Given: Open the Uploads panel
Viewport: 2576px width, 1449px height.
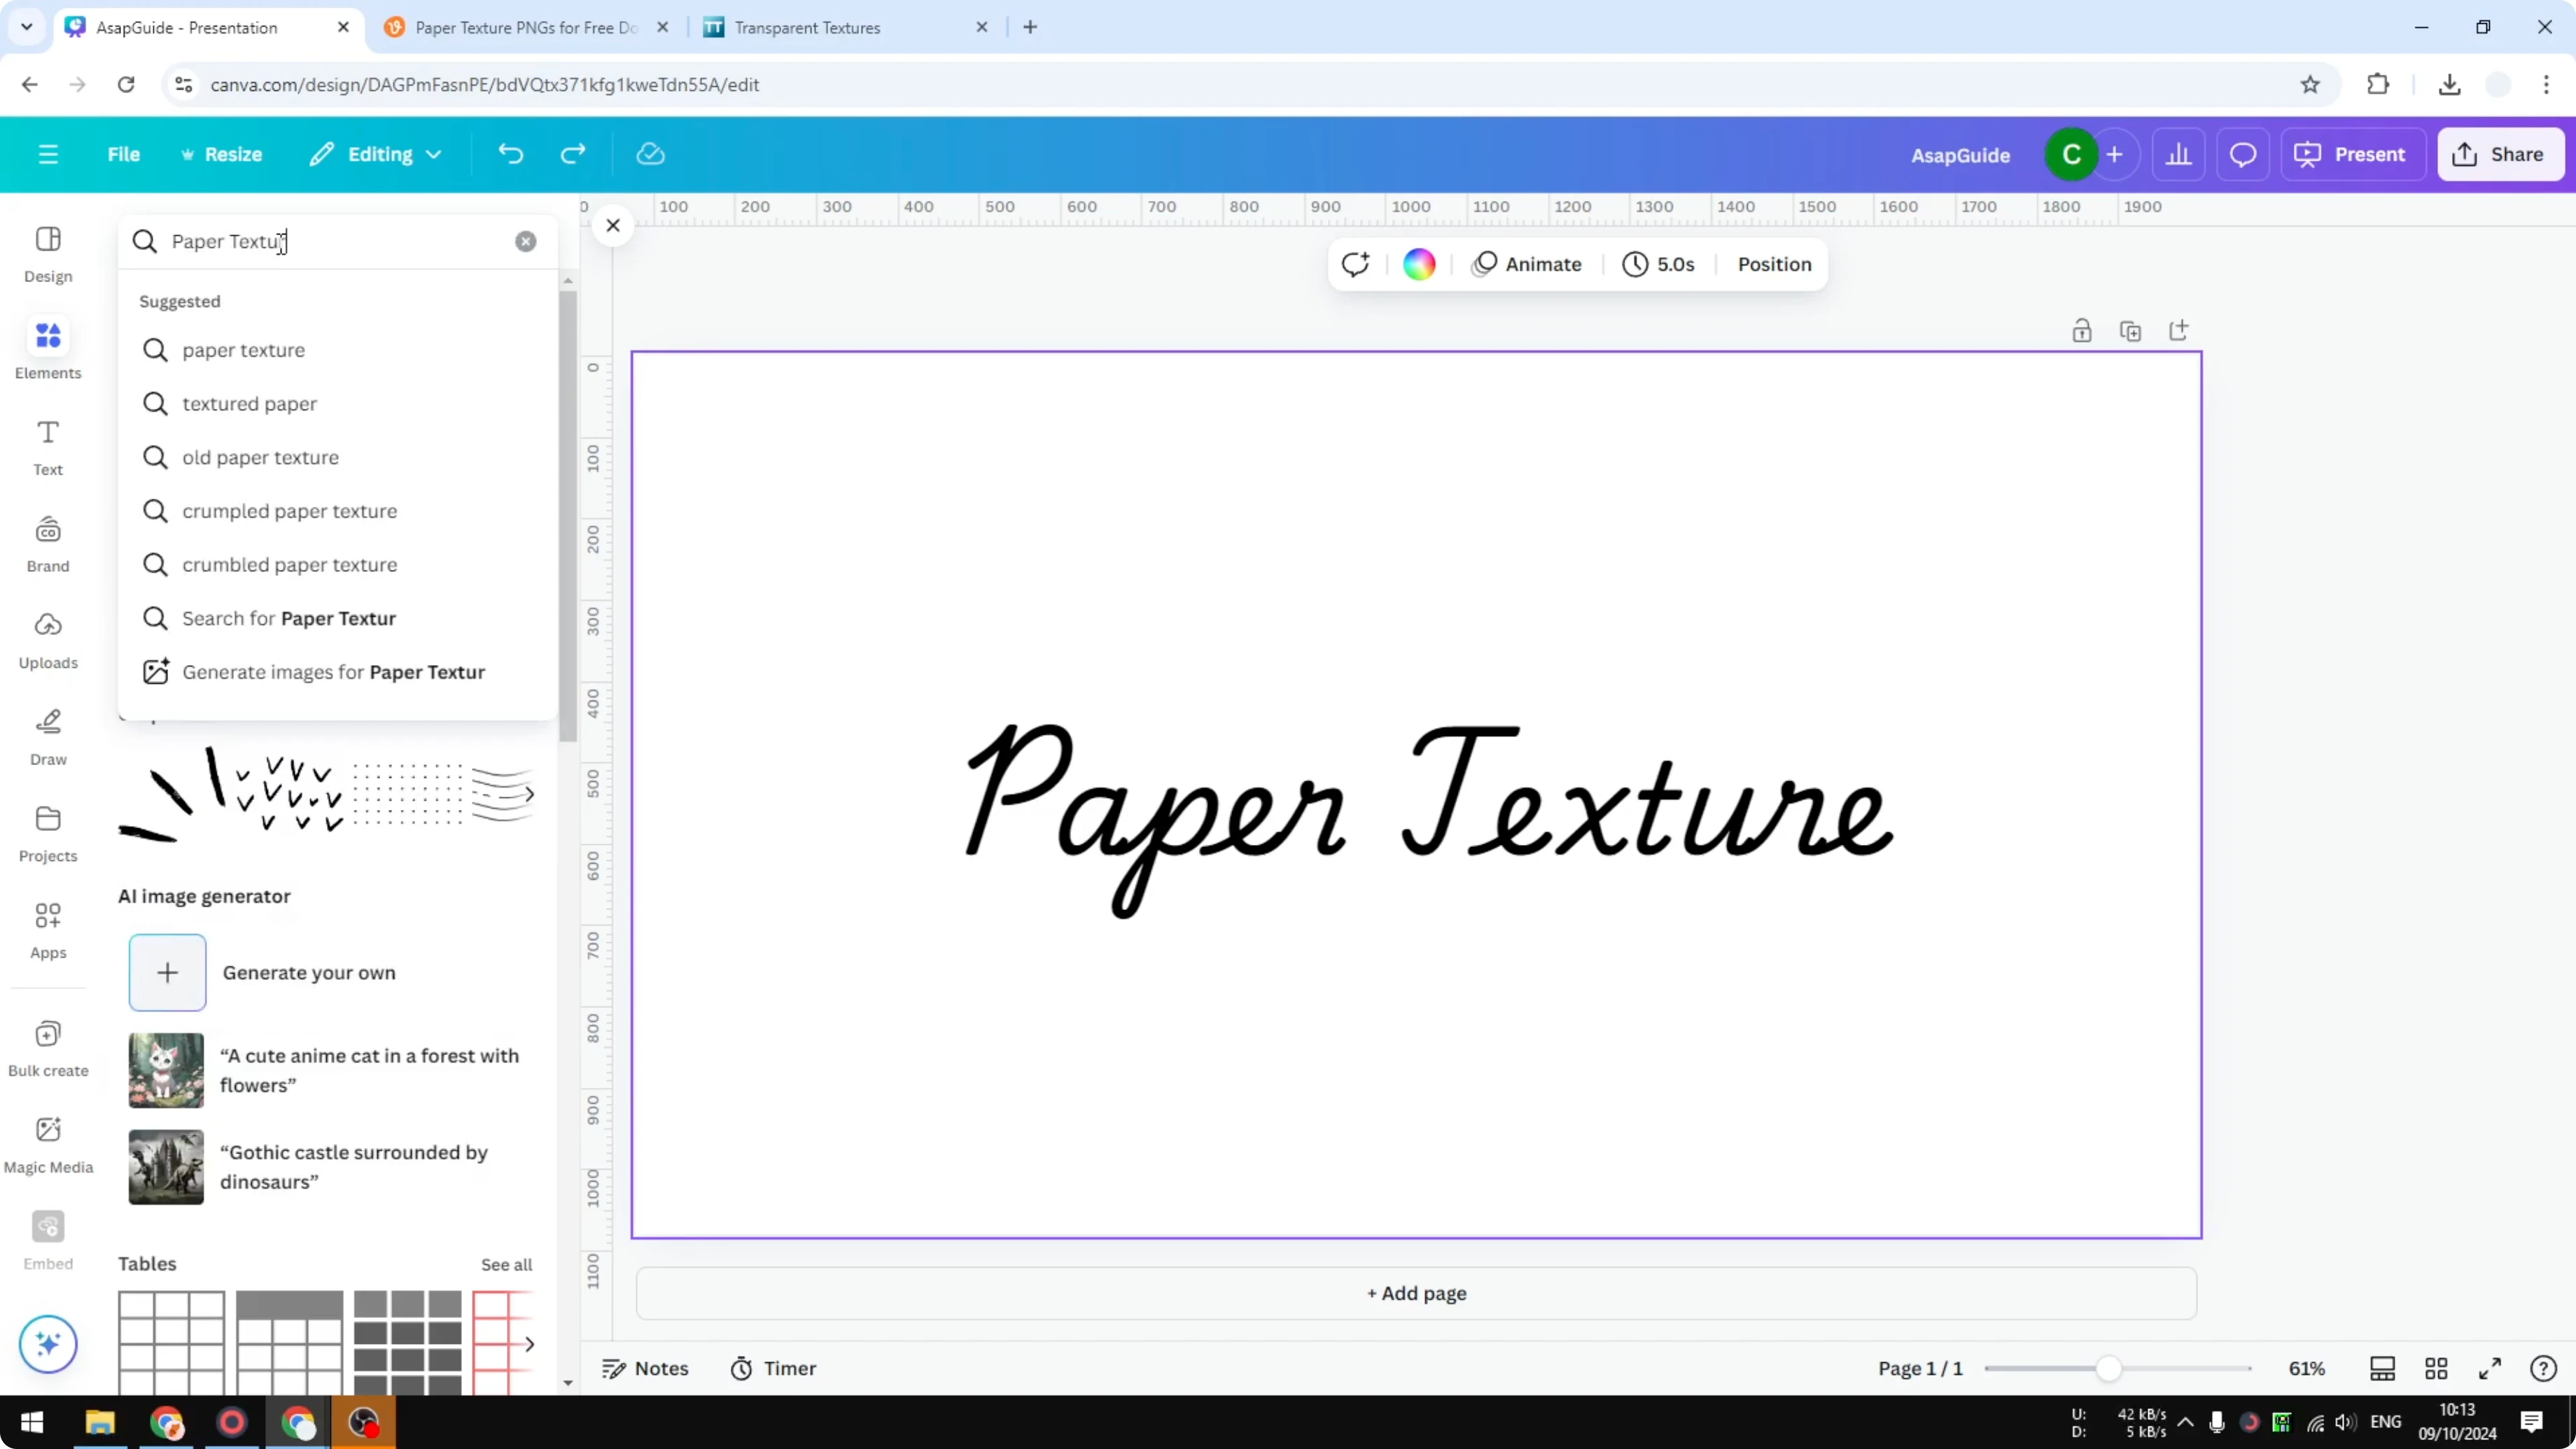Looking at the screenshot, I should pos(47,639).
